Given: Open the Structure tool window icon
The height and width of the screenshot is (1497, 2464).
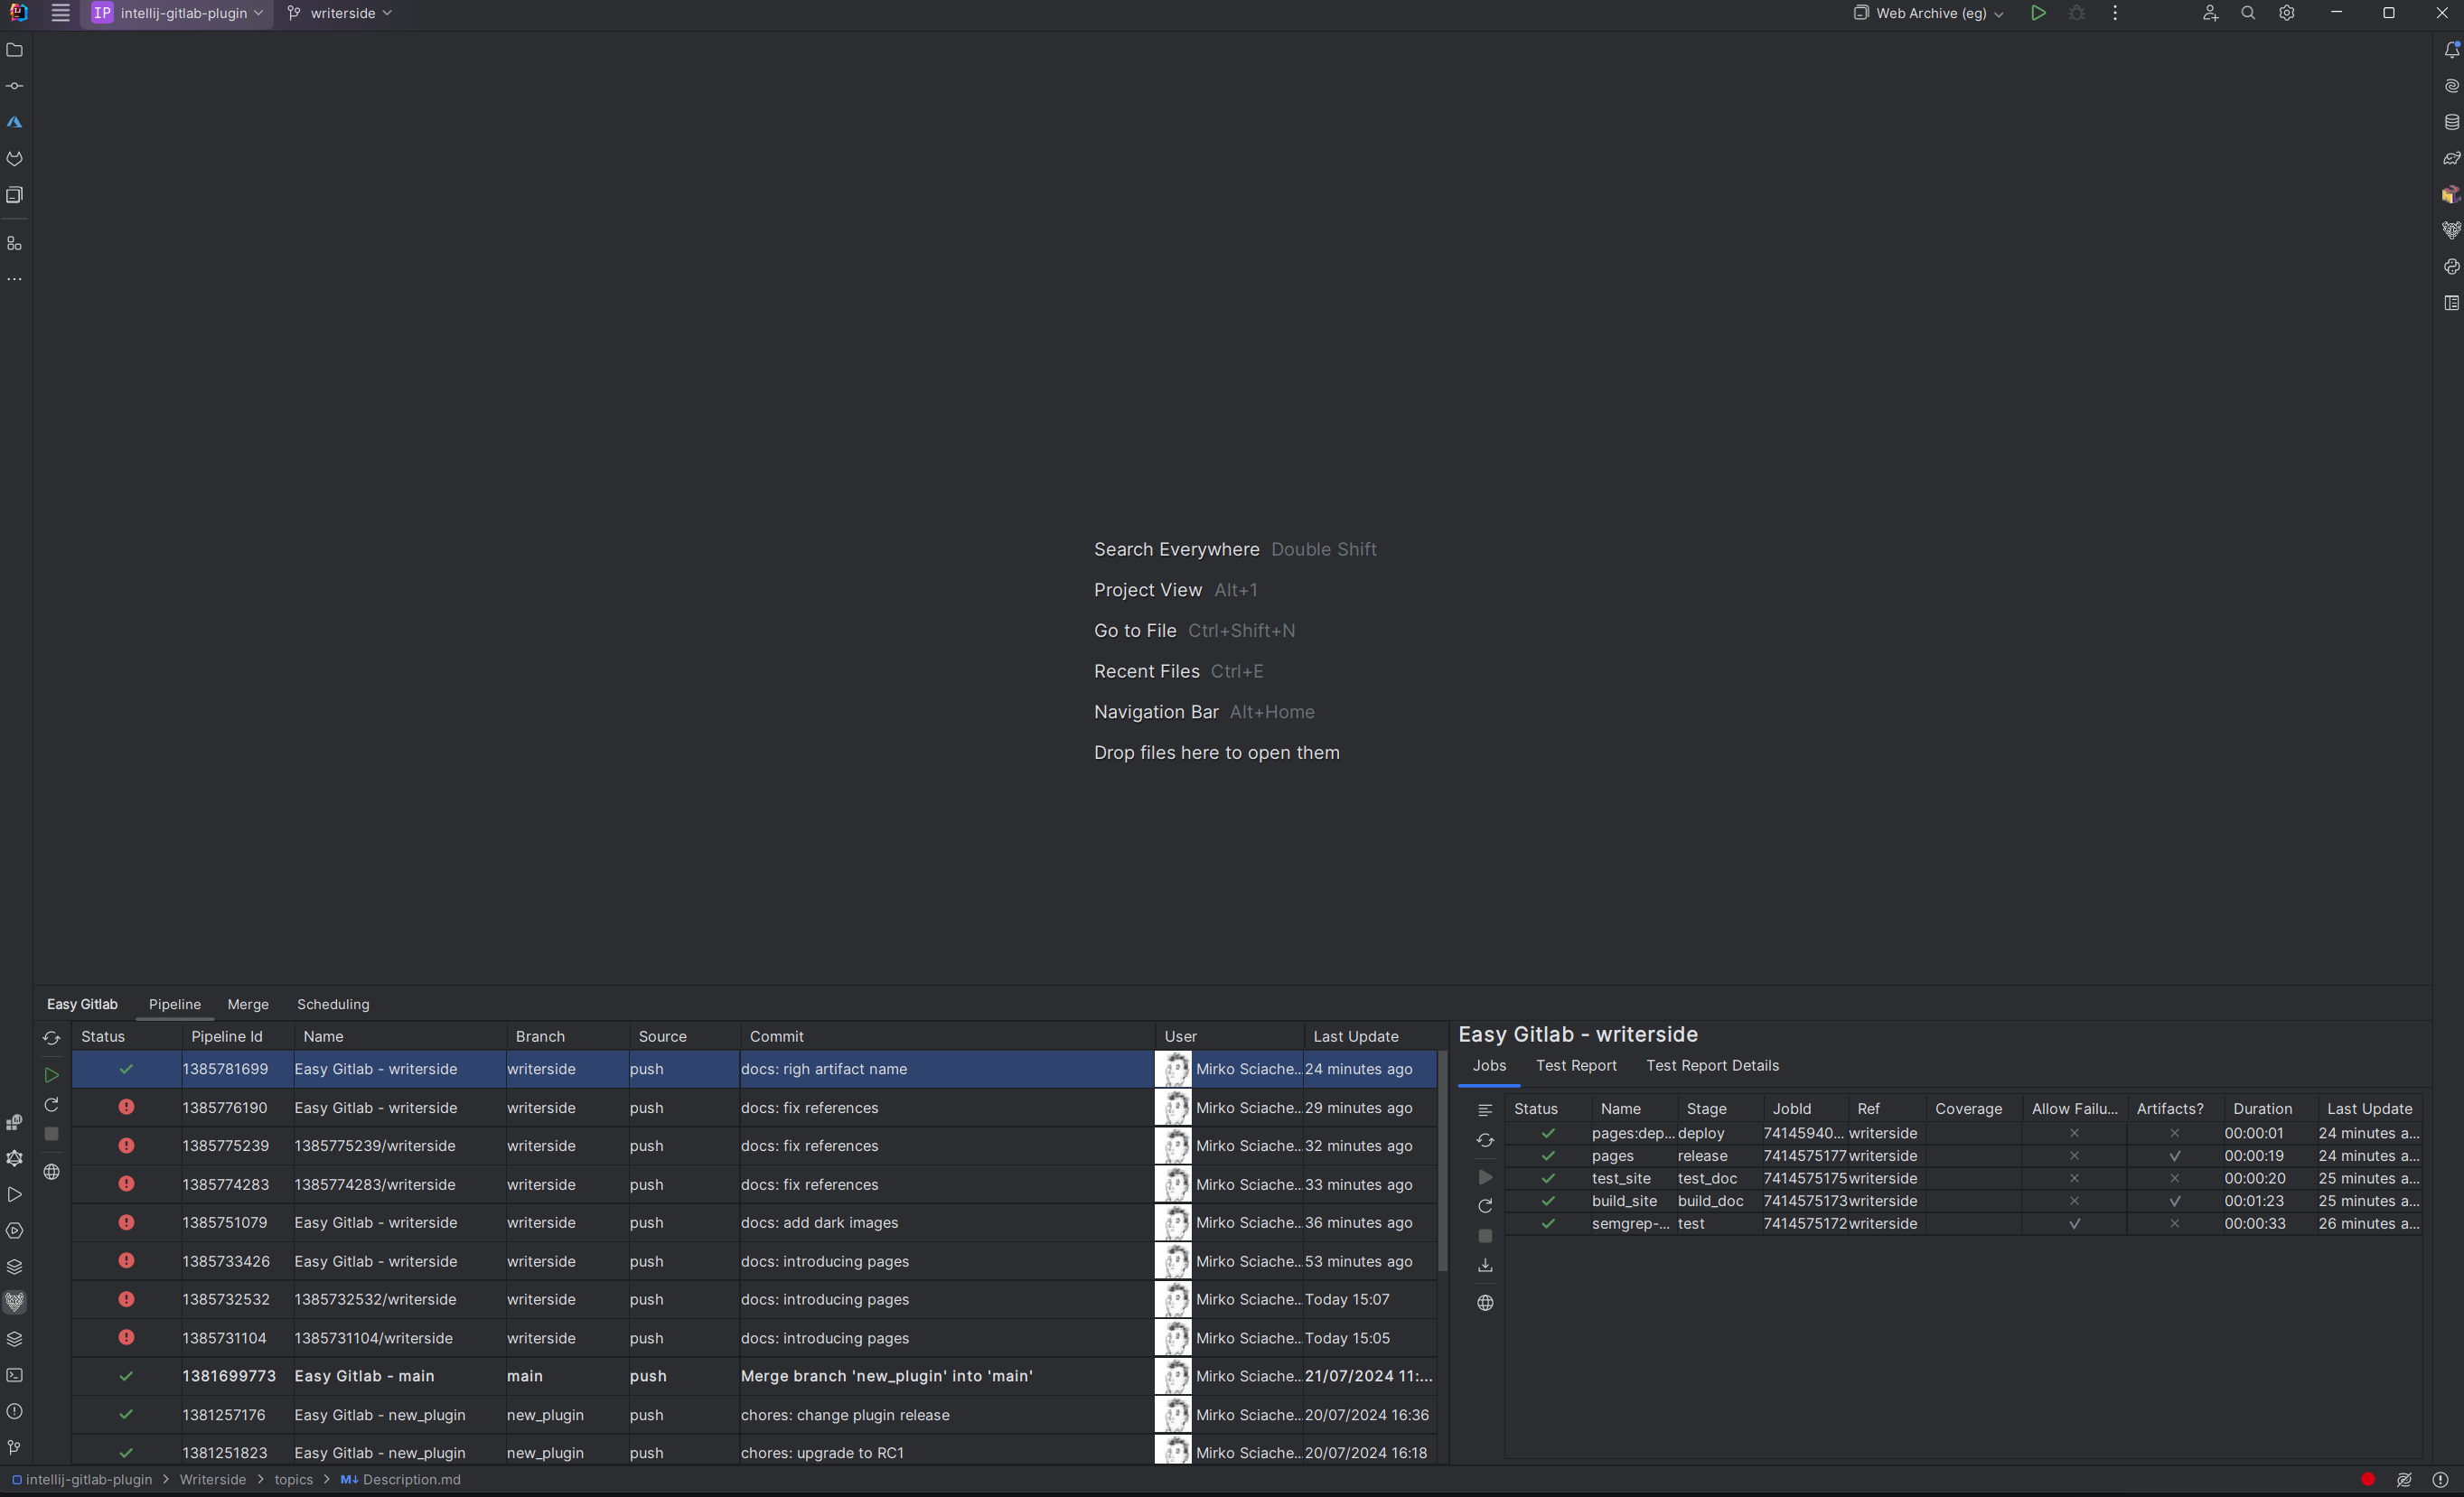Looking at the screenshot, I should [x=15, y=244].
